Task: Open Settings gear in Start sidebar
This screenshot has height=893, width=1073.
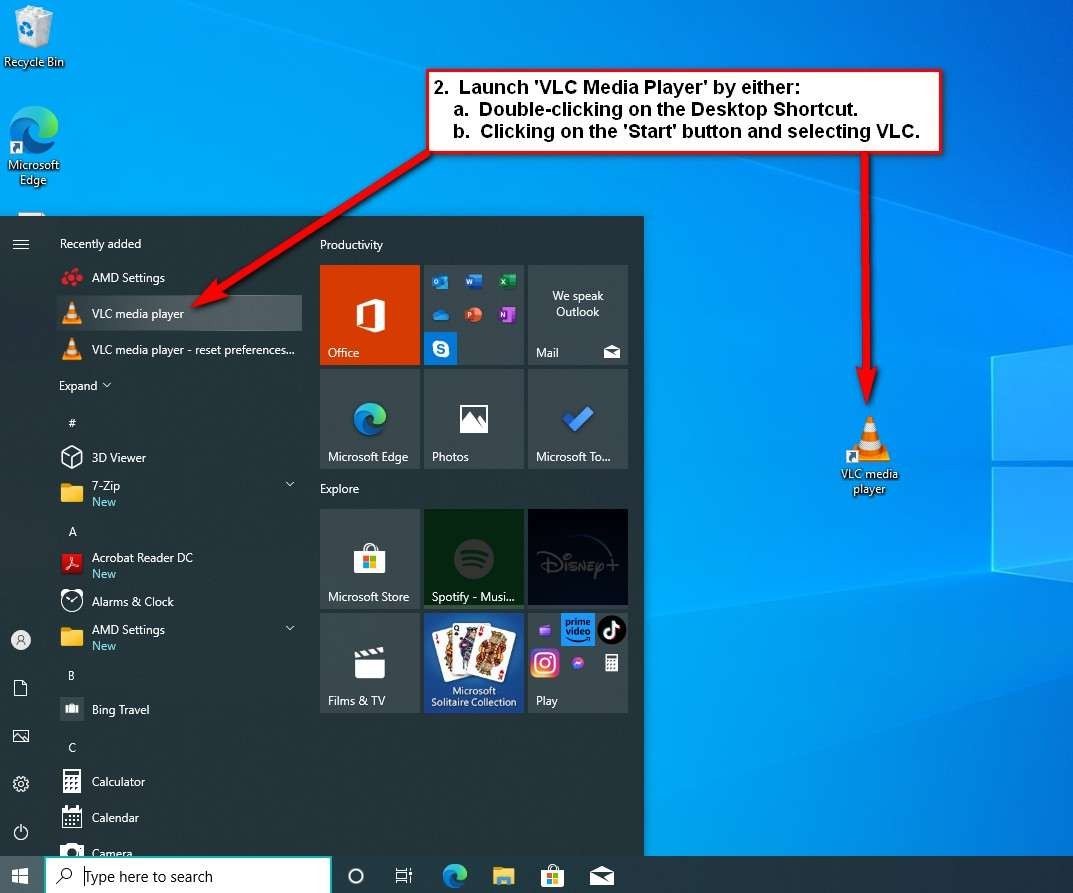Action: click(21, 784)
